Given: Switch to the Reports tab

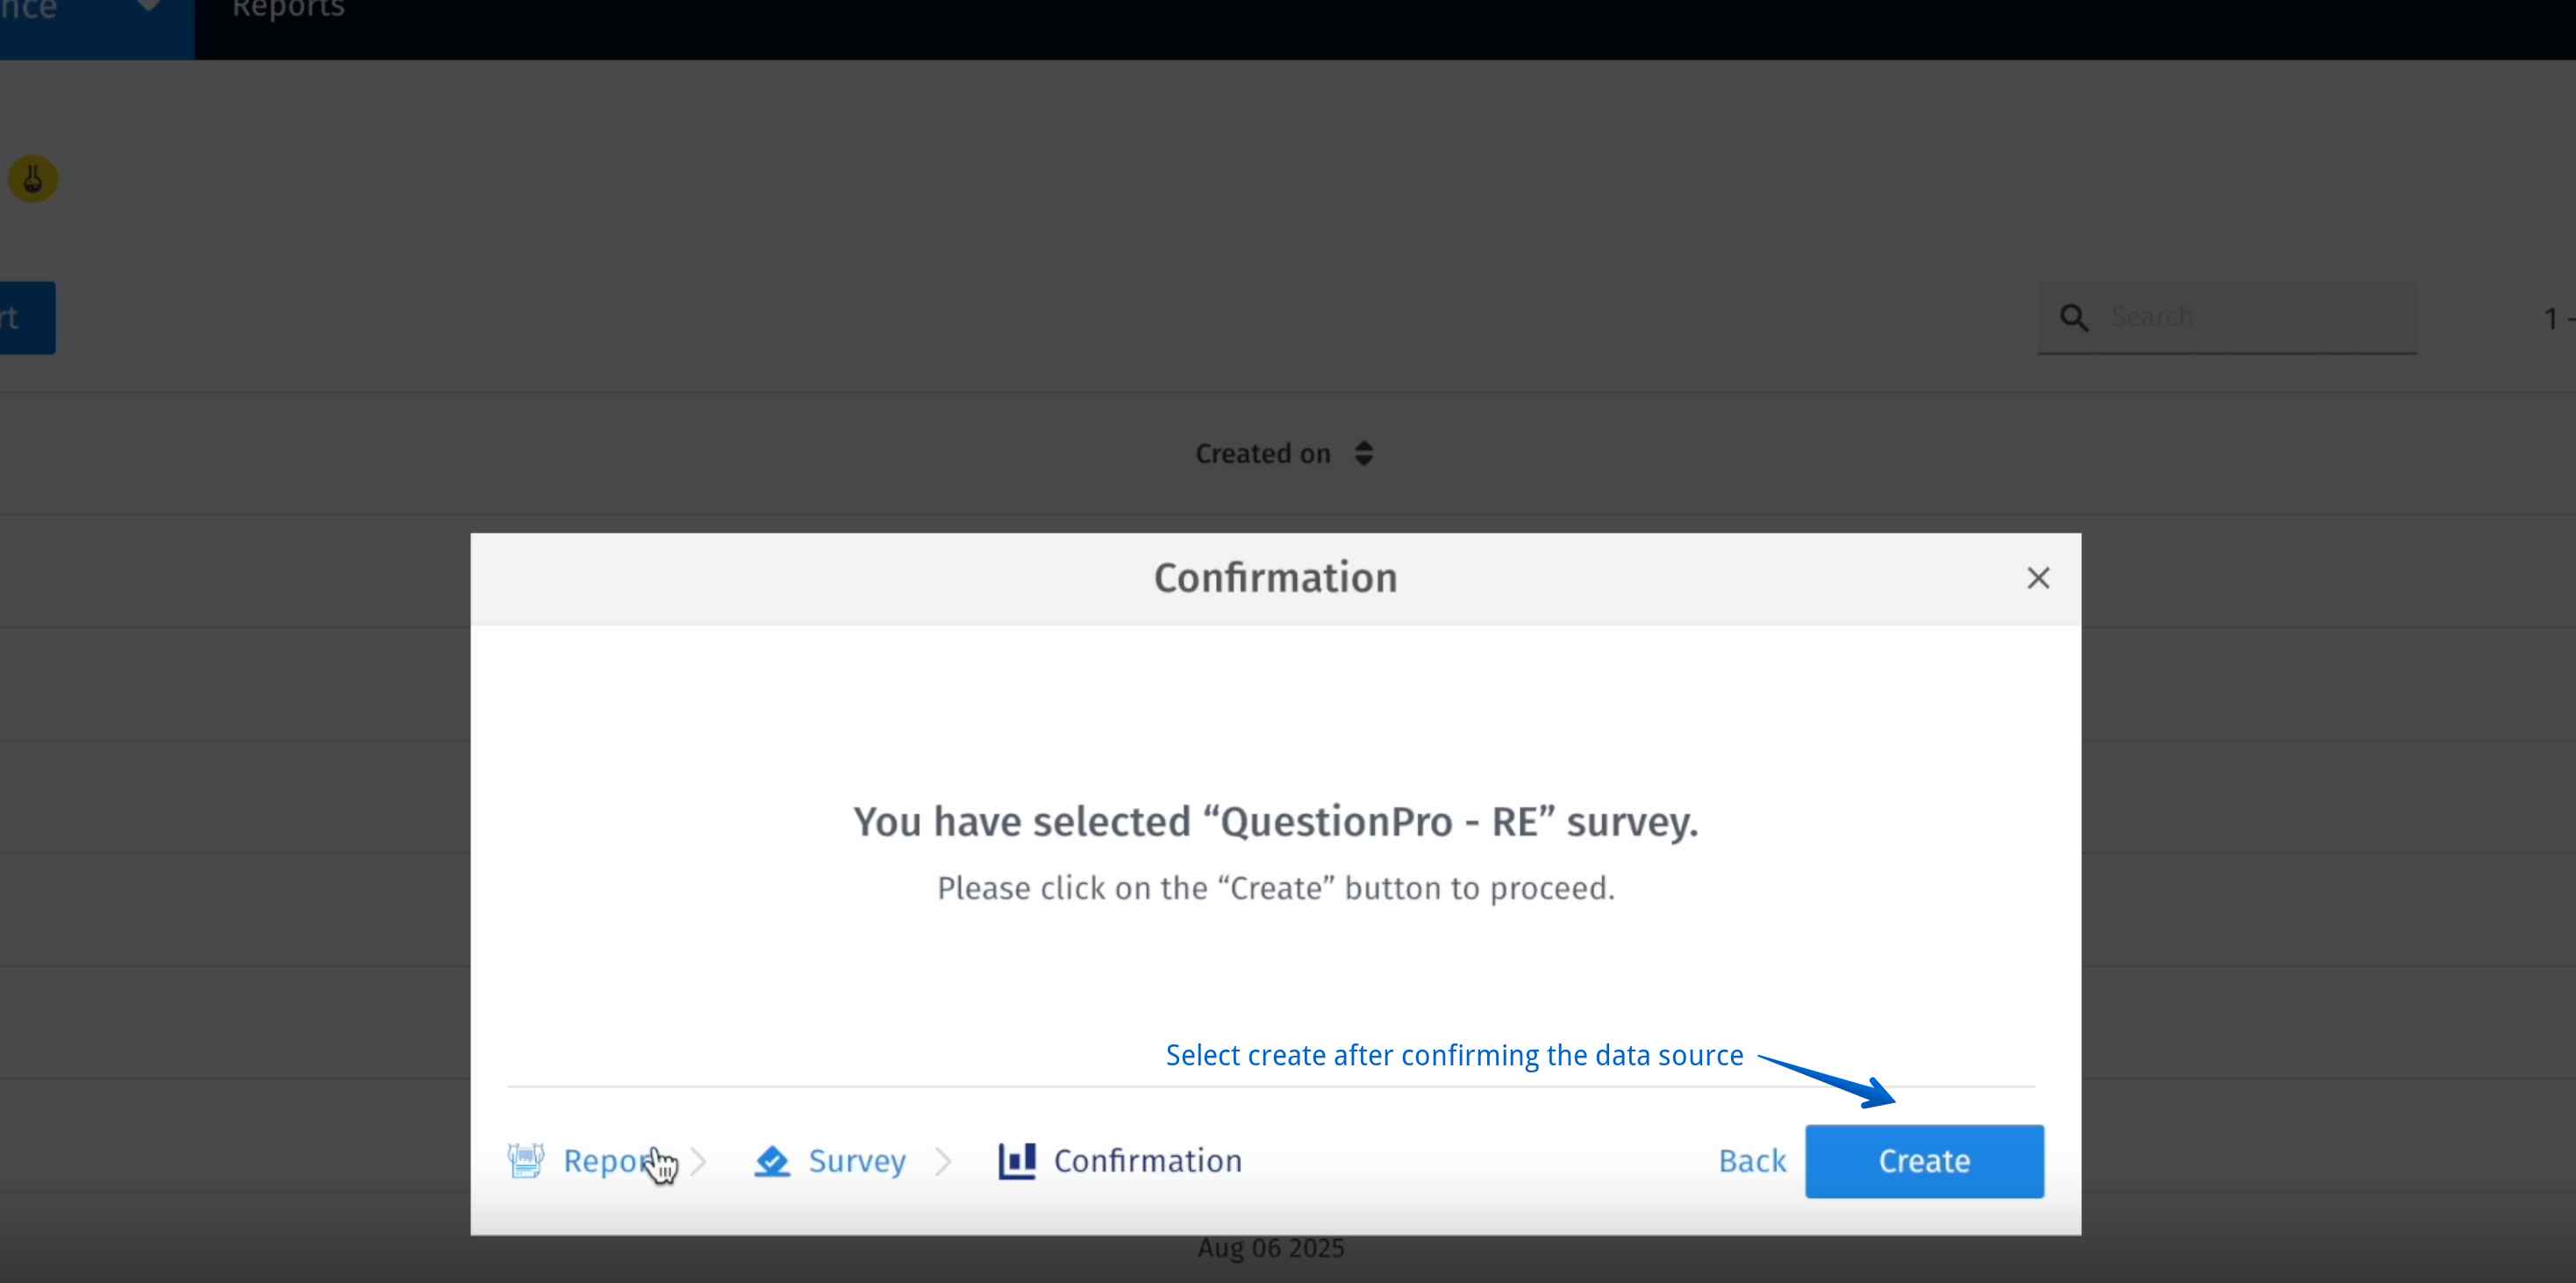Looking at the screenshot, I should click(x=287, y=10).
